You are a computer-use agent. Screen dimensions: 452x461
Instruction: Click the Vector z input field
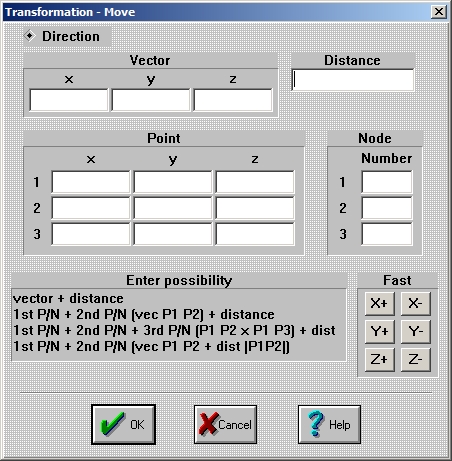pos(233,100)
